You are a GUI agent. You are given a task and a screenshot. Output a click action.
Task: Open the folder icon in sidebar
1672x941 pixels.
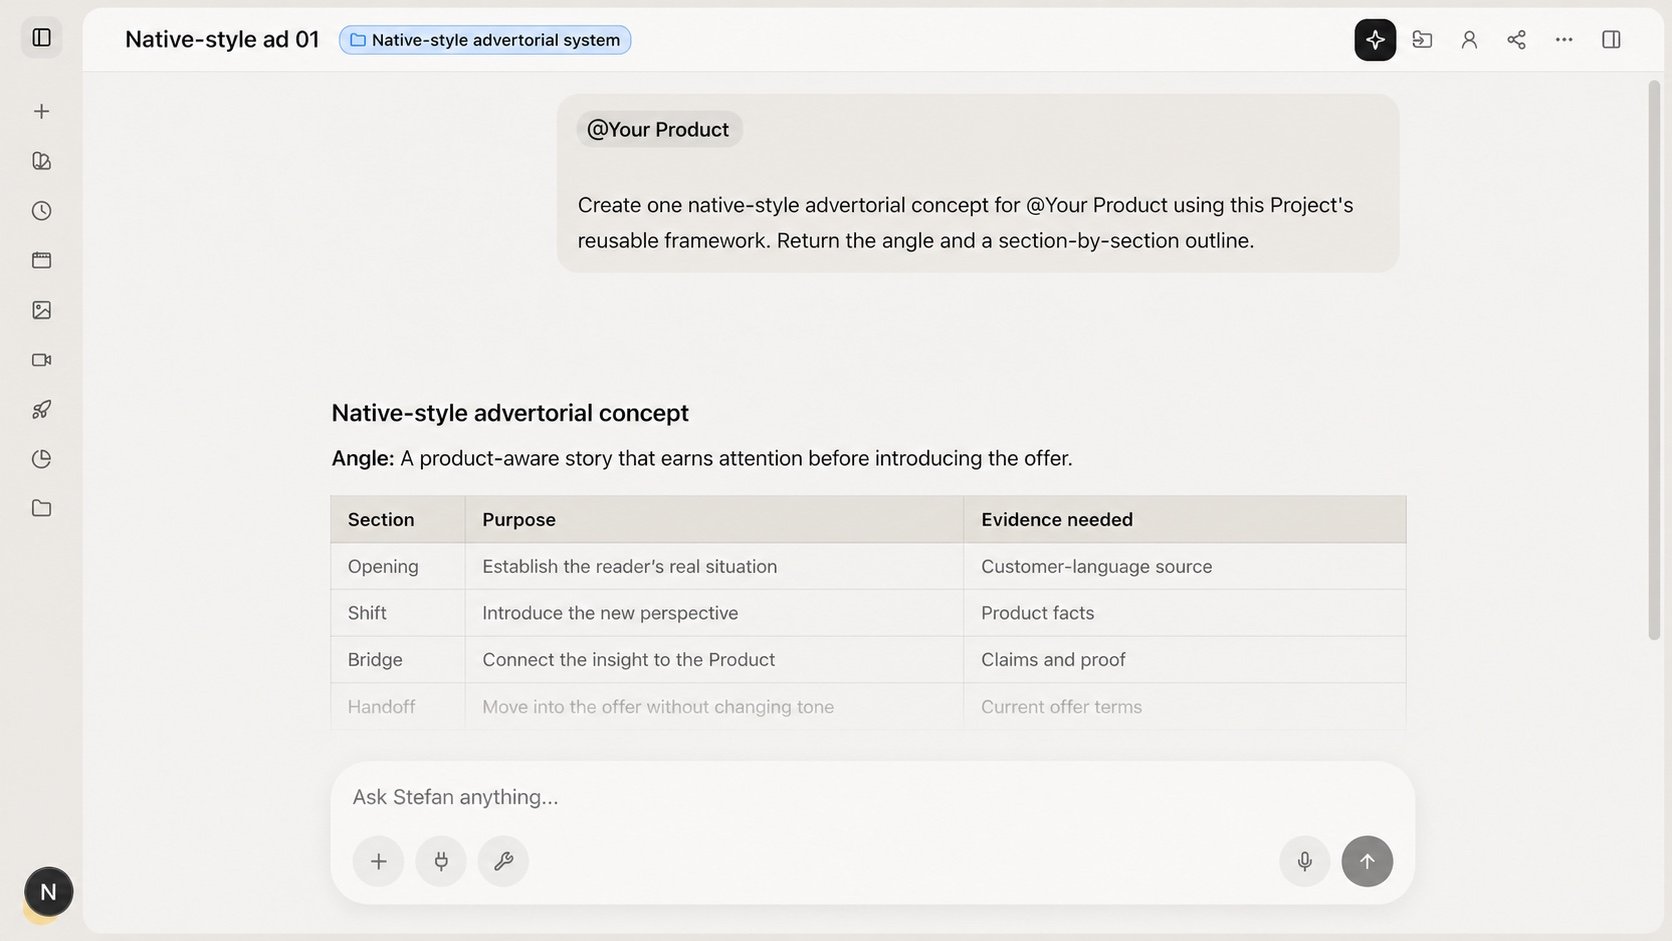(41, 508)
